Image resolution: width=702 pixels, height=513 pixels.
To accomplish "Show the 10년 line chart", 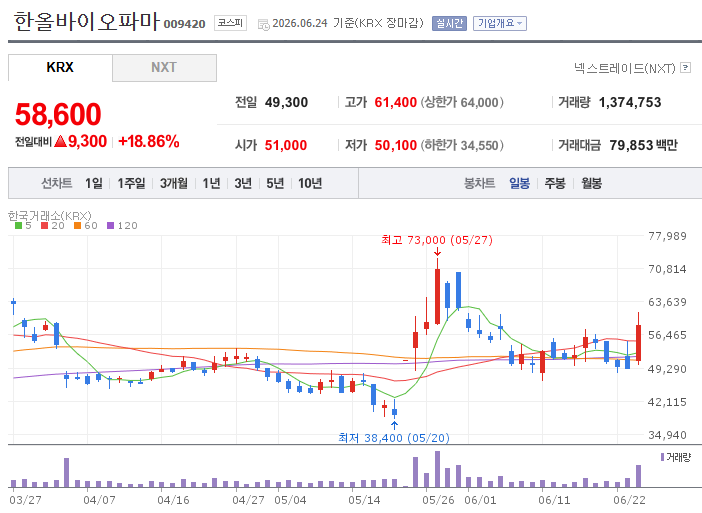I will pos(310,183).
